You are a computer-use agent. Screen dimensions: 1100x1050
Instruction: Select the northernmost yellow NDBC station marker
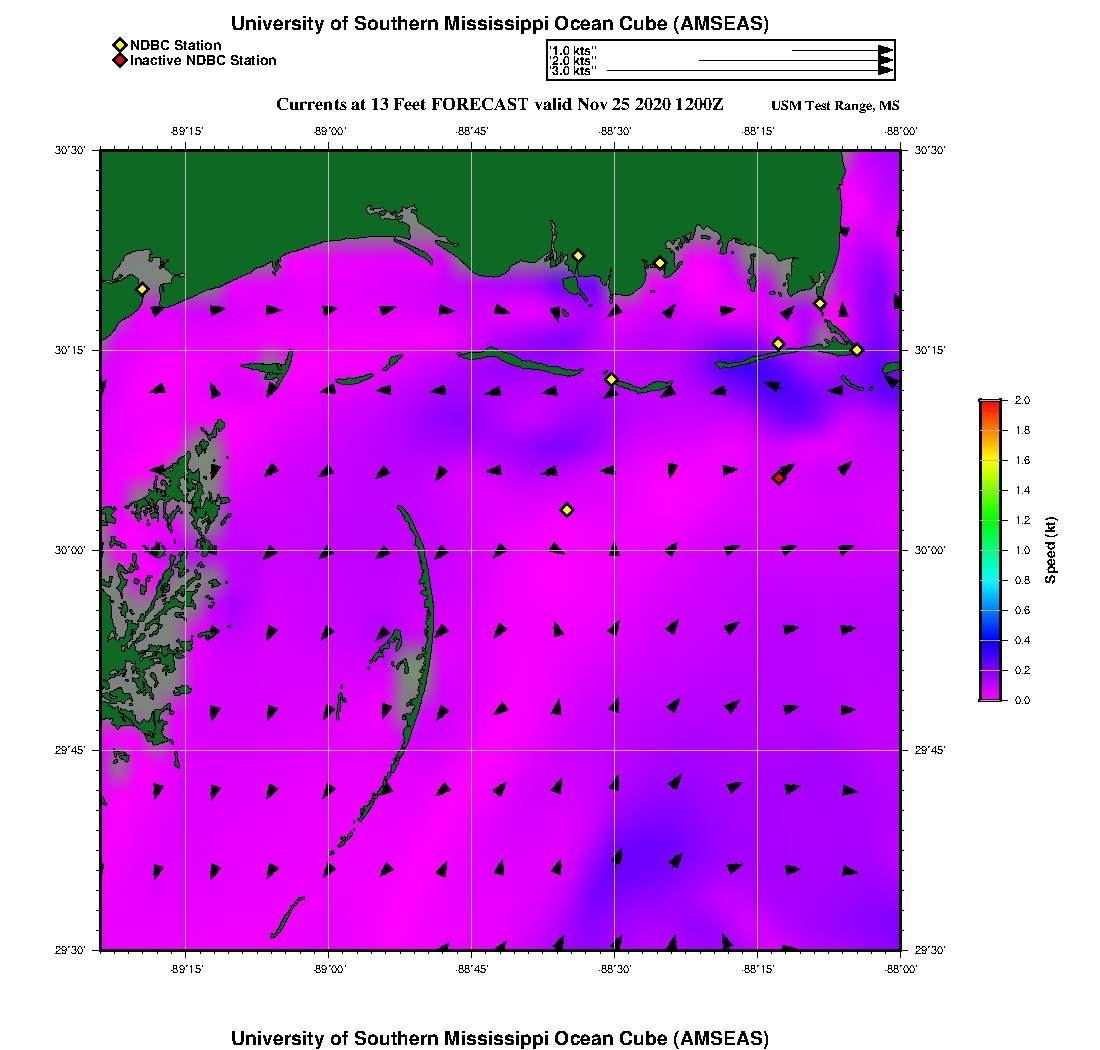point(578,256)
